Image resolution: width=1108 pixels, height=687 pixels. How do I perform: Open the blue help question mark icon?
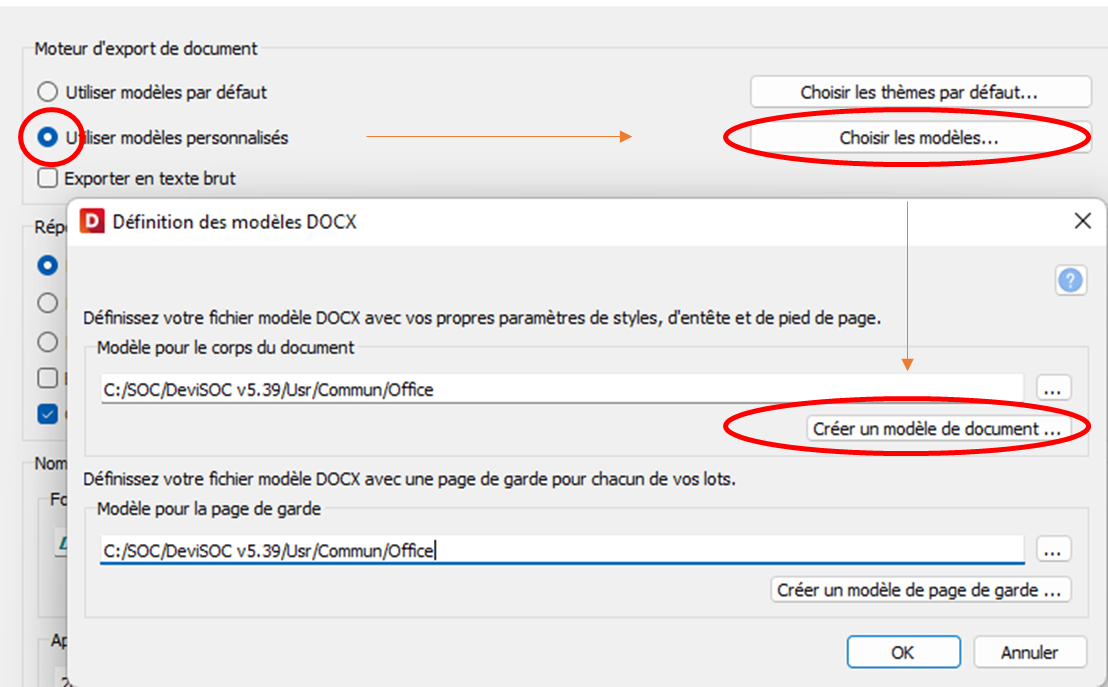(1071, 281)
